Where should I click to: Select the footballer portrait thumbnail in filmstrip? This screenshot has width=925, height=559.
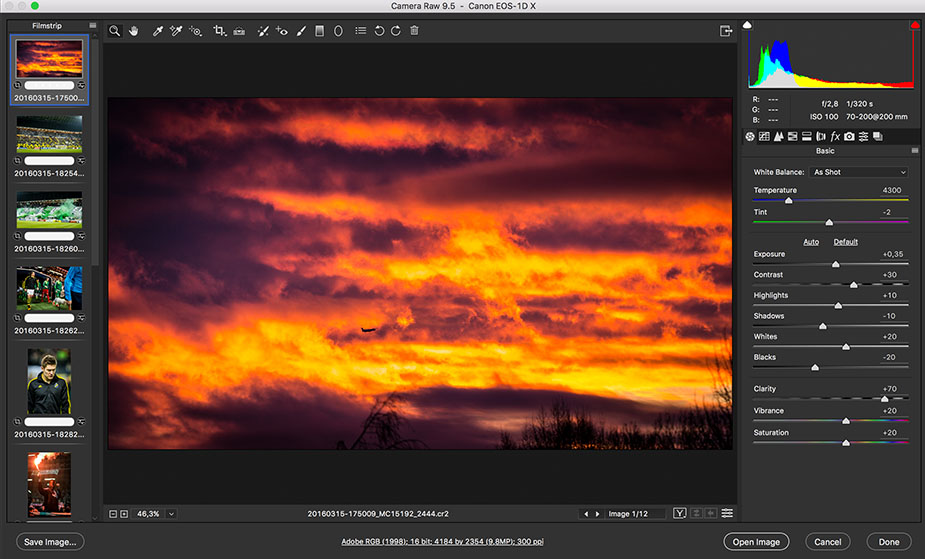(49, 381)
